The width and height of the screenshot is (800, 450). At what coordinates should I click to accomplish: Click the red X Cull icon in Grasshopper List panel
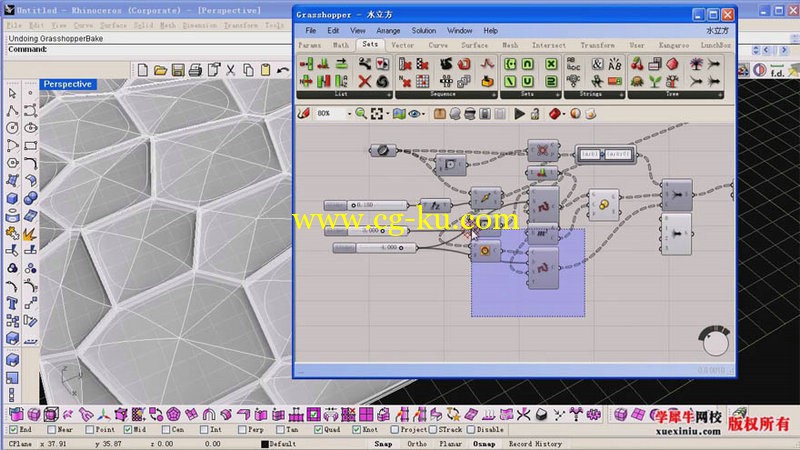364,81
